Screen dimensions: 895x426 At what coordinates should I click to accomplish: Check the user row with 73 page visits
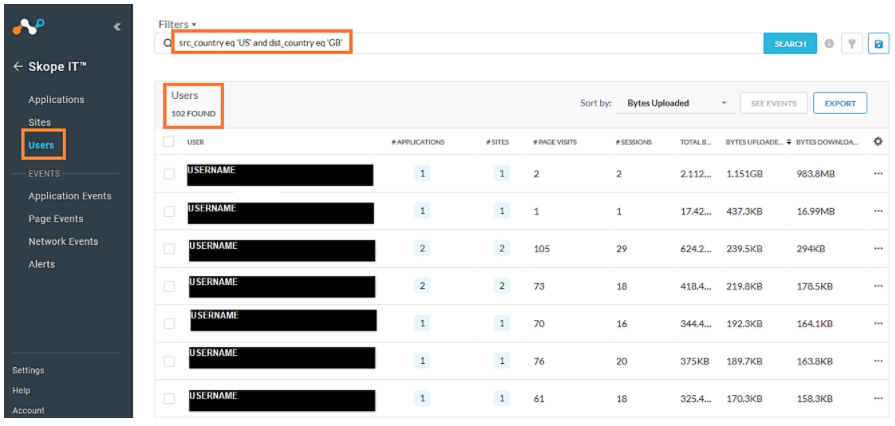pyautogui.click(x=169, y=286)
